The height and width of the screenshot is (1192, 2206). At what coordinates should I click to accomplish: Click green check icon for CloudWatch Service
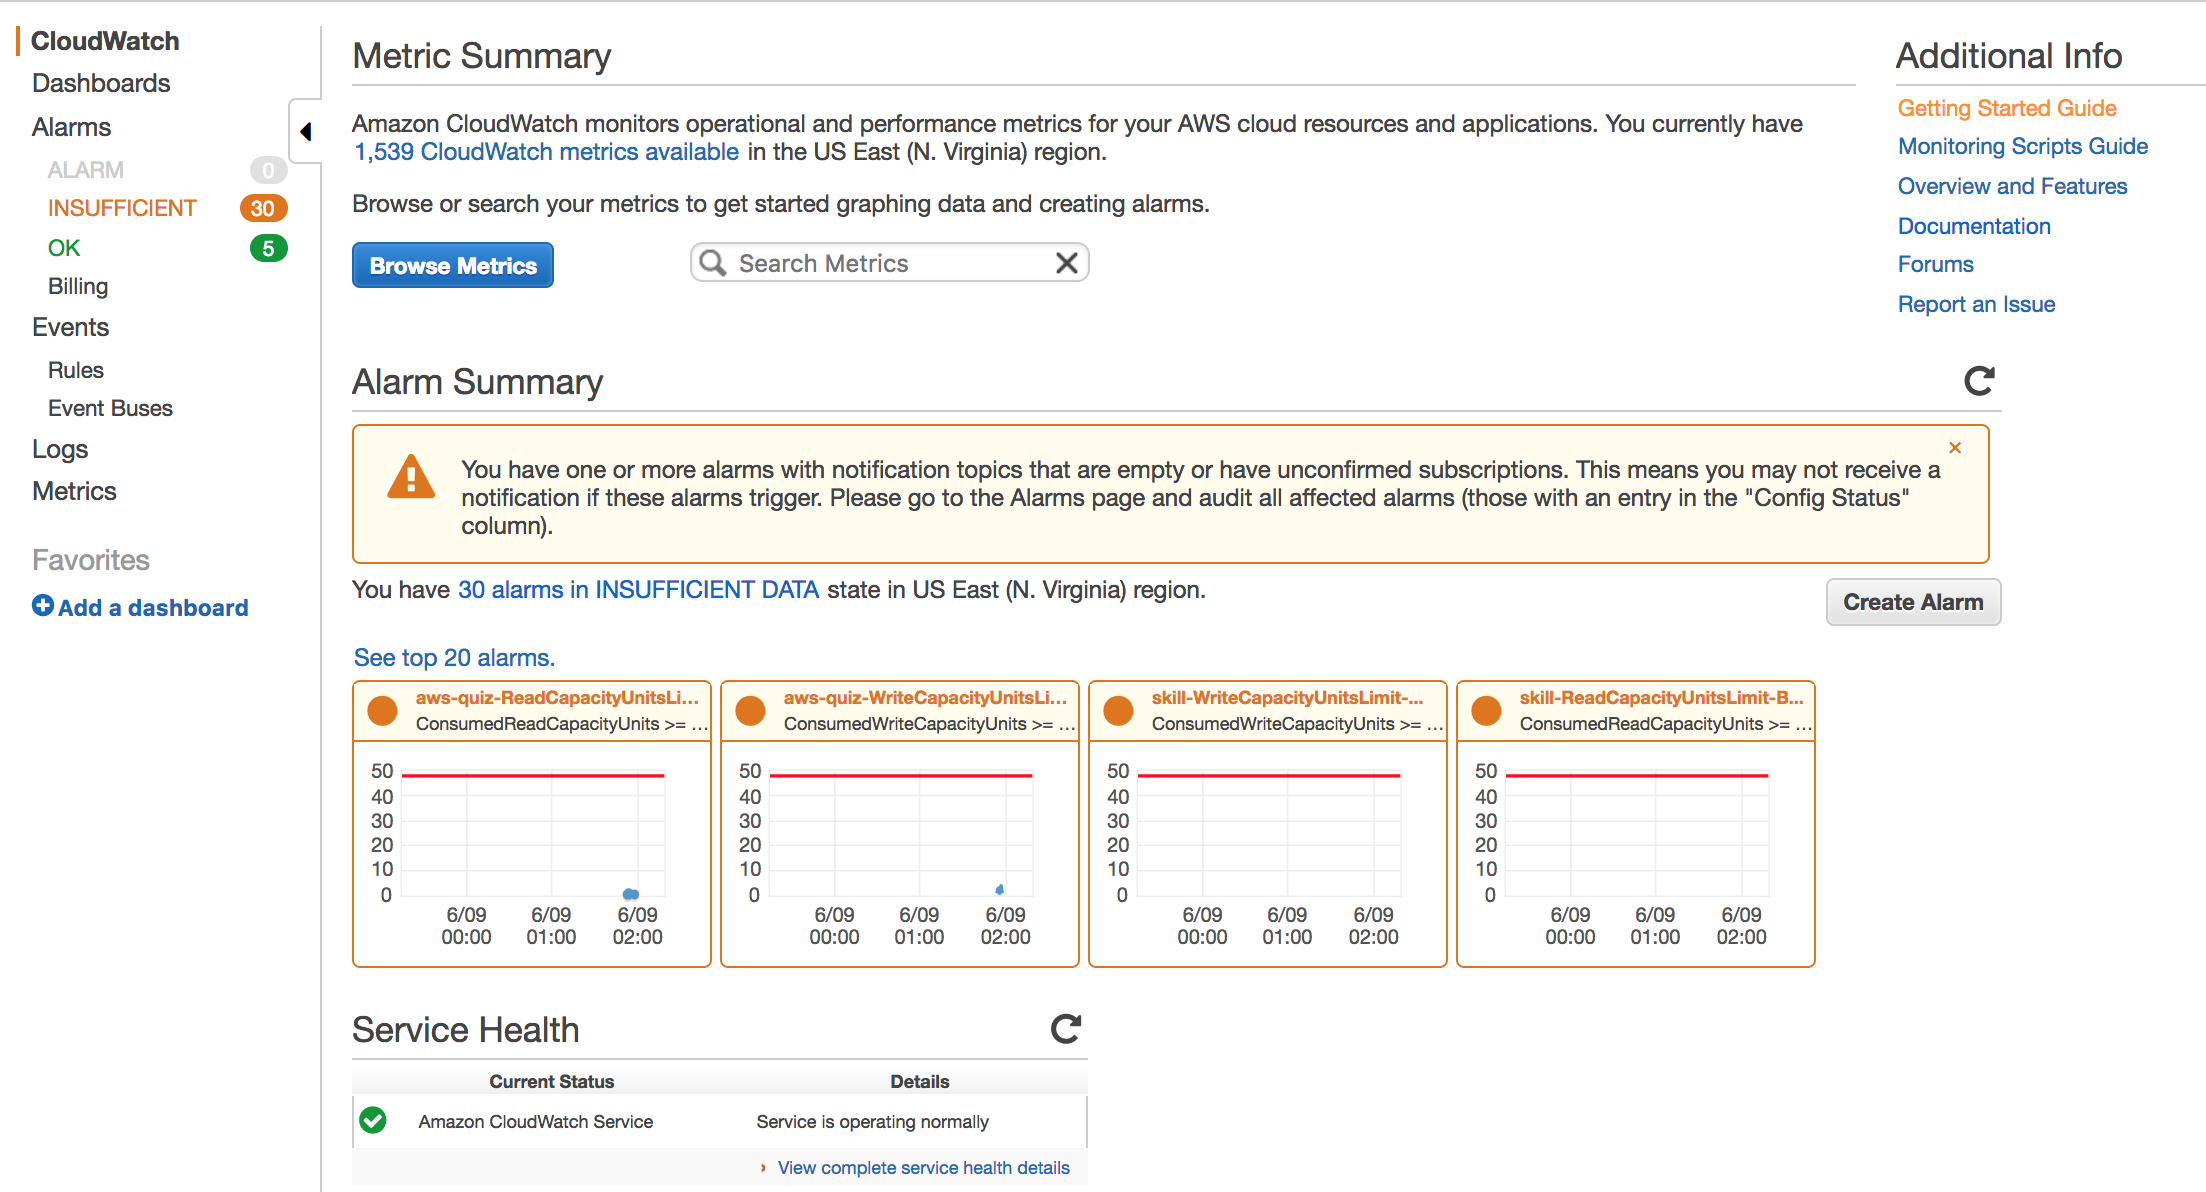373,1120
